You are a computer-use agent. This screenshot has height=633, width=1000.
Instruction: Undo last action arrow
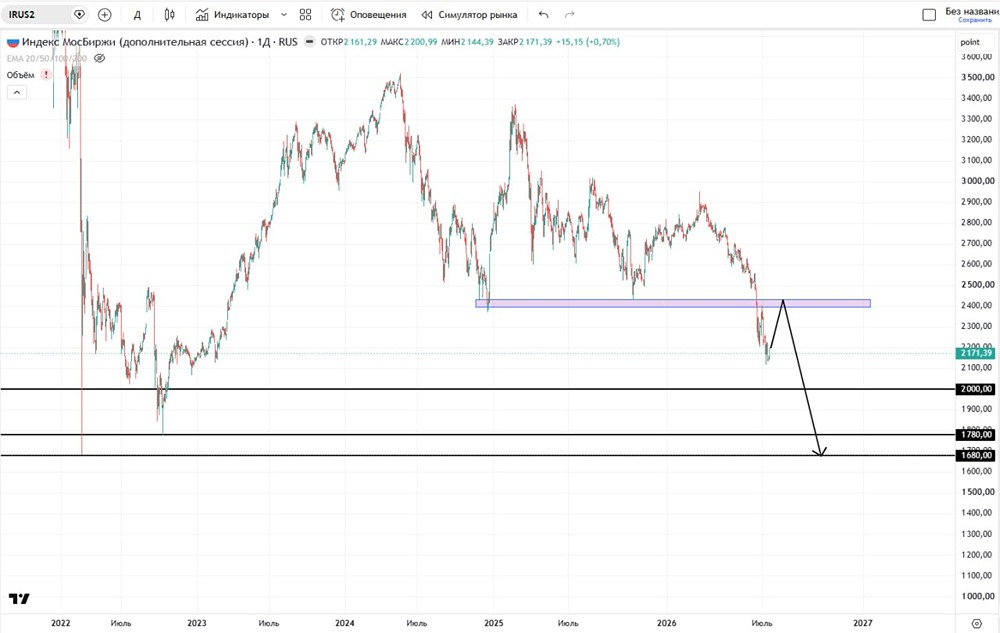(x=543, y=15)
